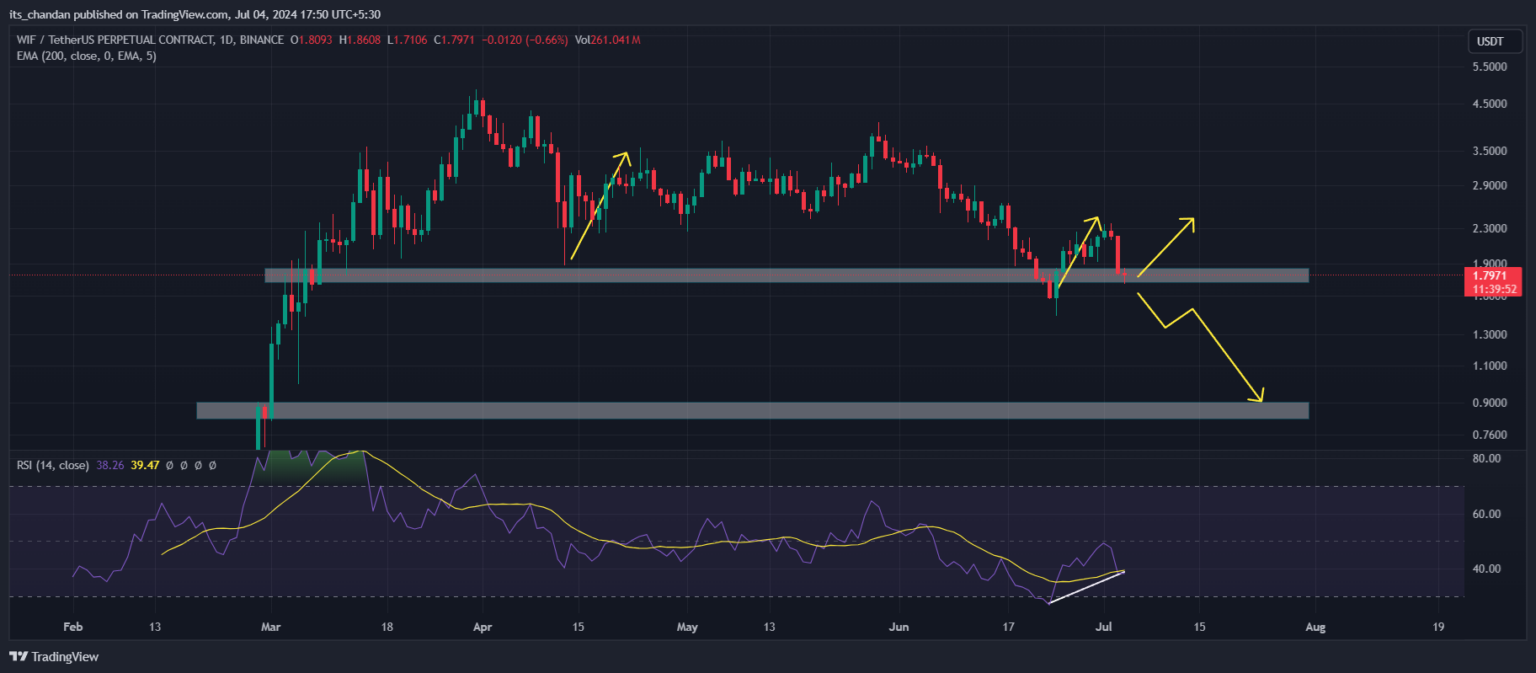Click the TradingView logo in the footer

pos(53,656)
